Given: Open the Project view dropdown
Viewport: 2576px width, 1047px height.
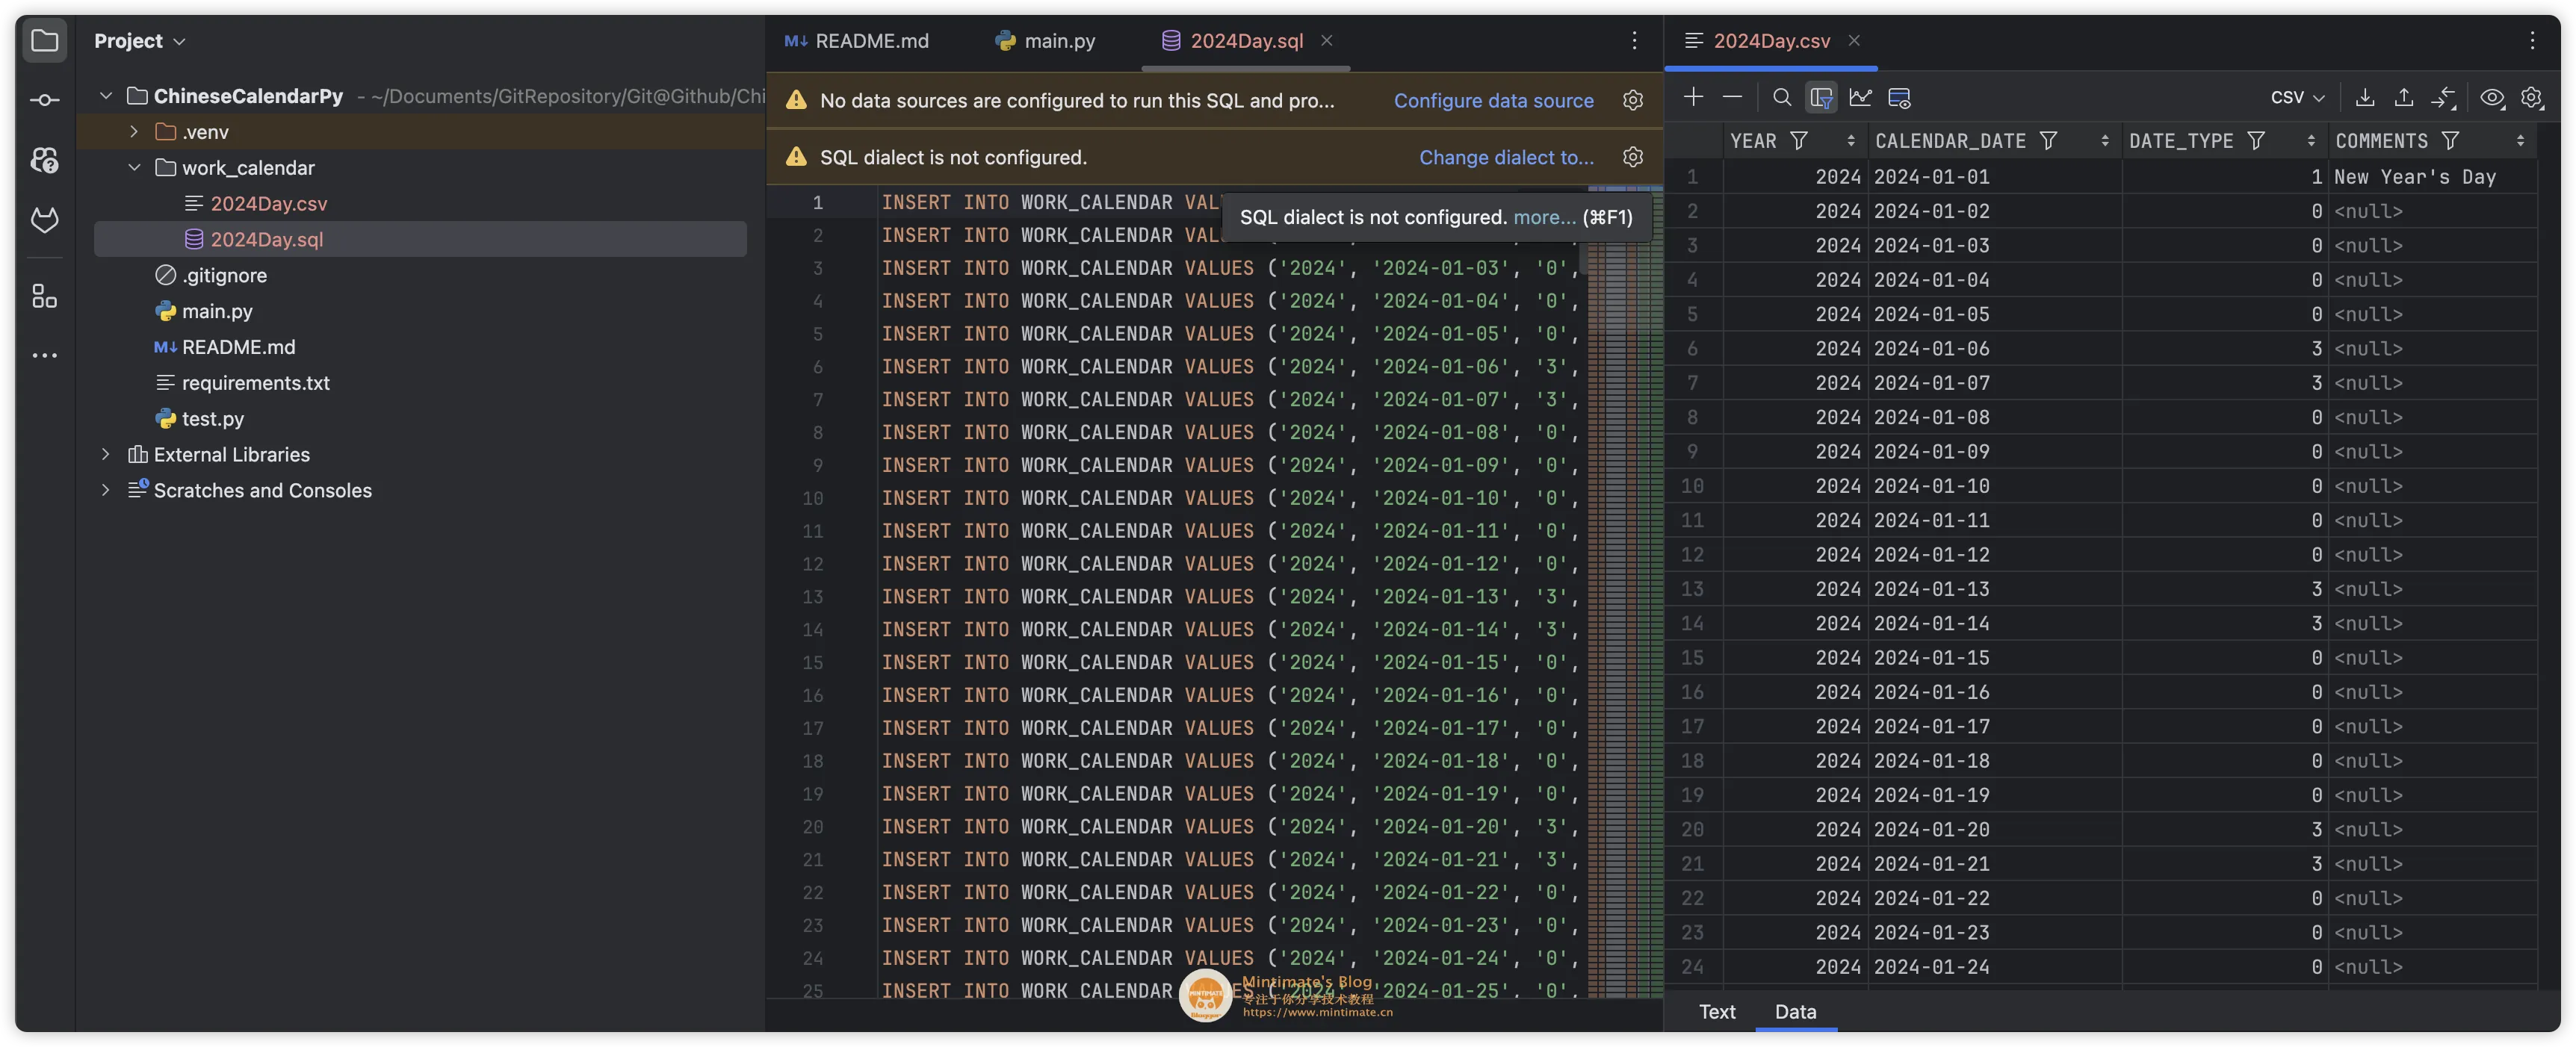Looking at the screenshot, I should 140,41.
